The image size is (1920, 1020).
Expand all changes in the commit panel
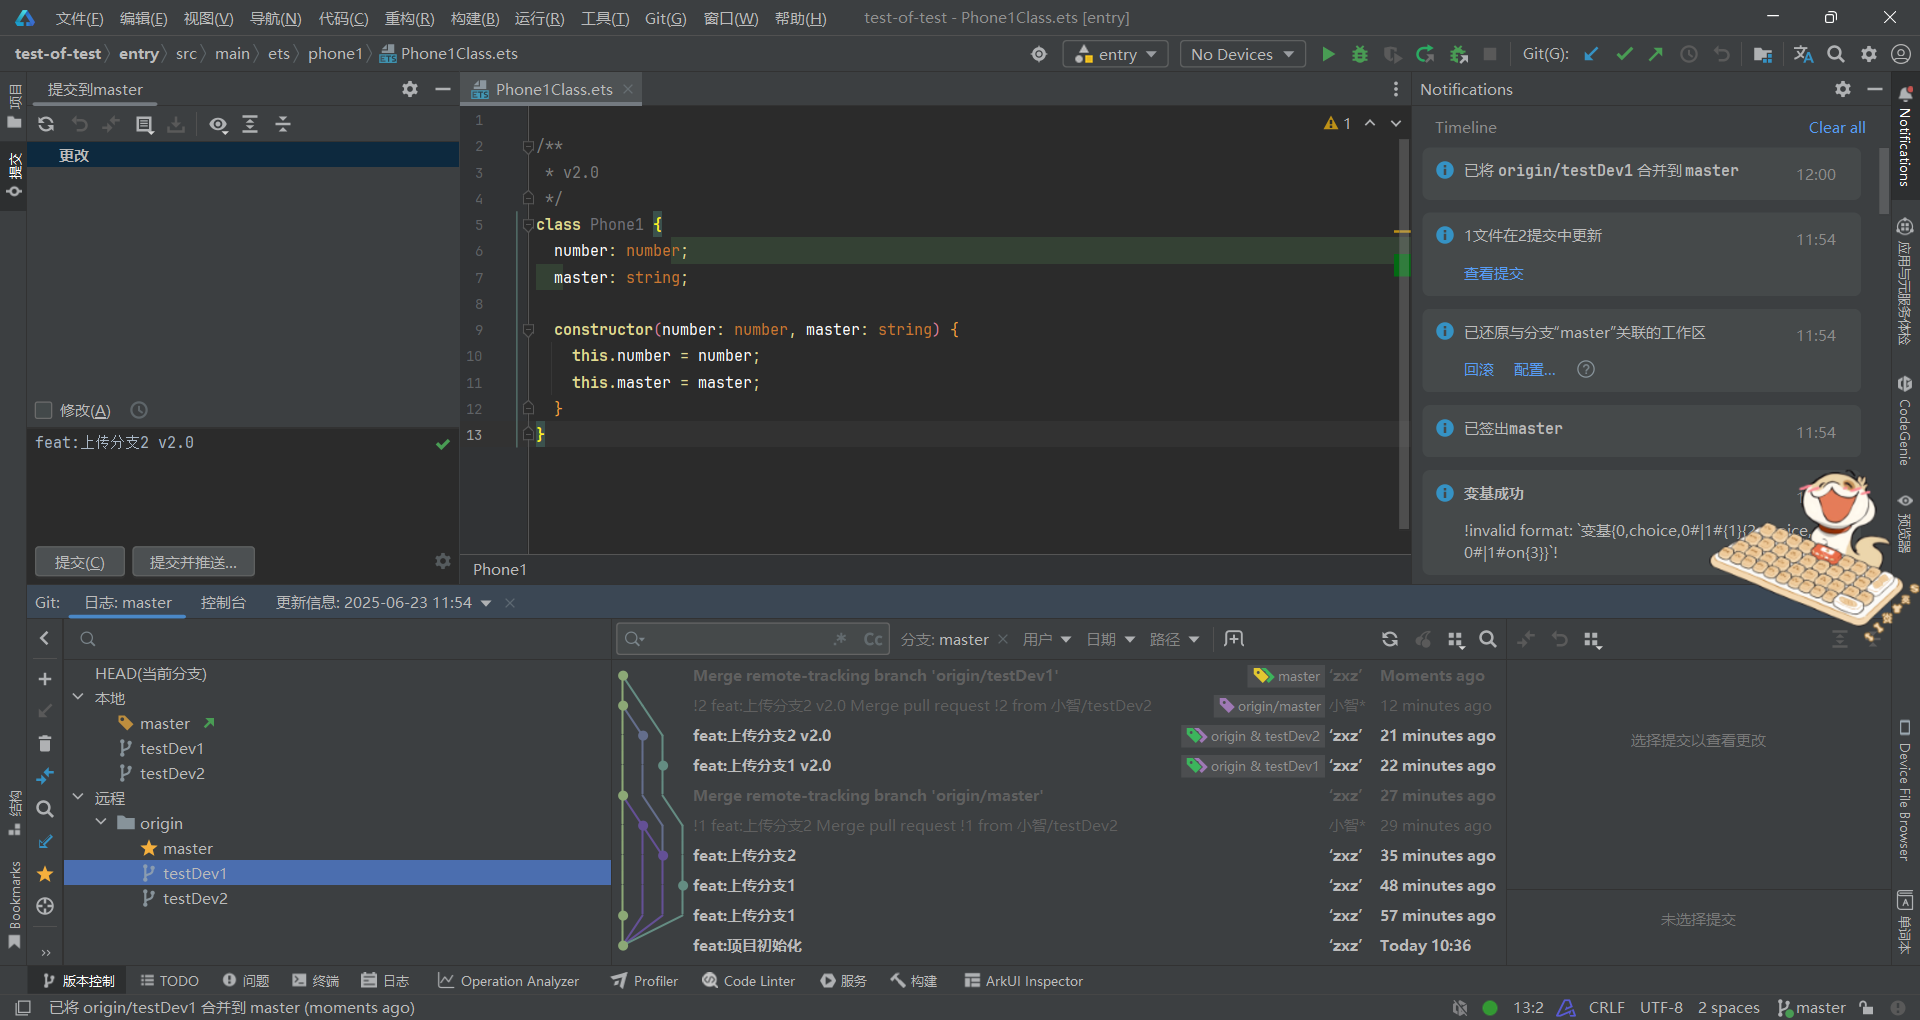pos(250,124)
